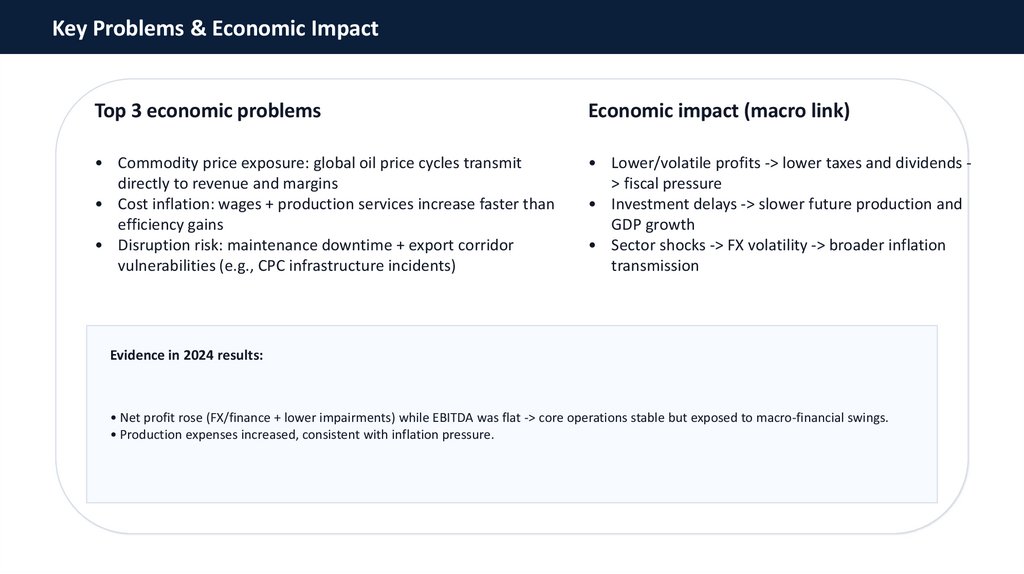Select the 'Top 3 economic problems' heading
The width and height of the screenshot is (1024, 574).
[208, 111]
